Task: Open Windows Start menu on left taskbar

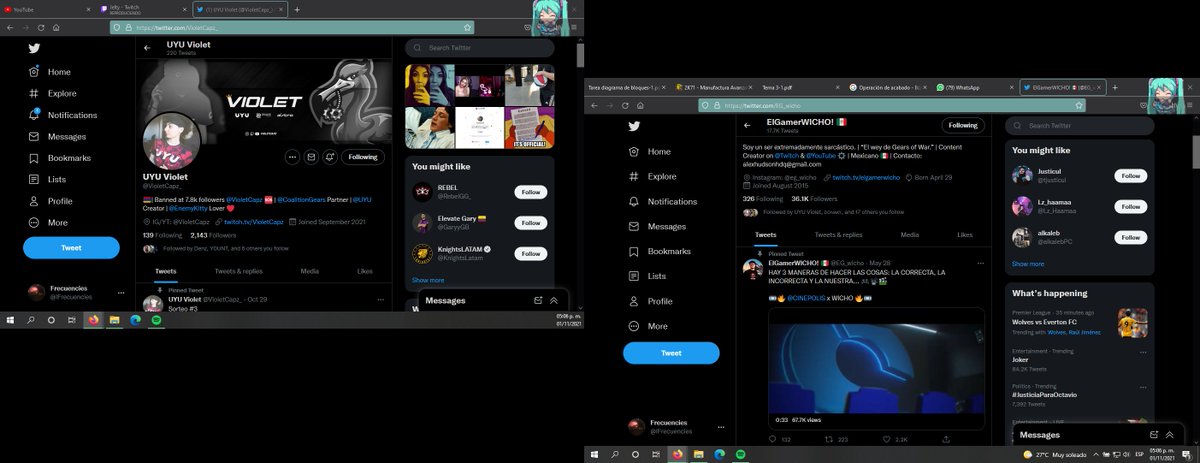Action: [x=10, y=320]
